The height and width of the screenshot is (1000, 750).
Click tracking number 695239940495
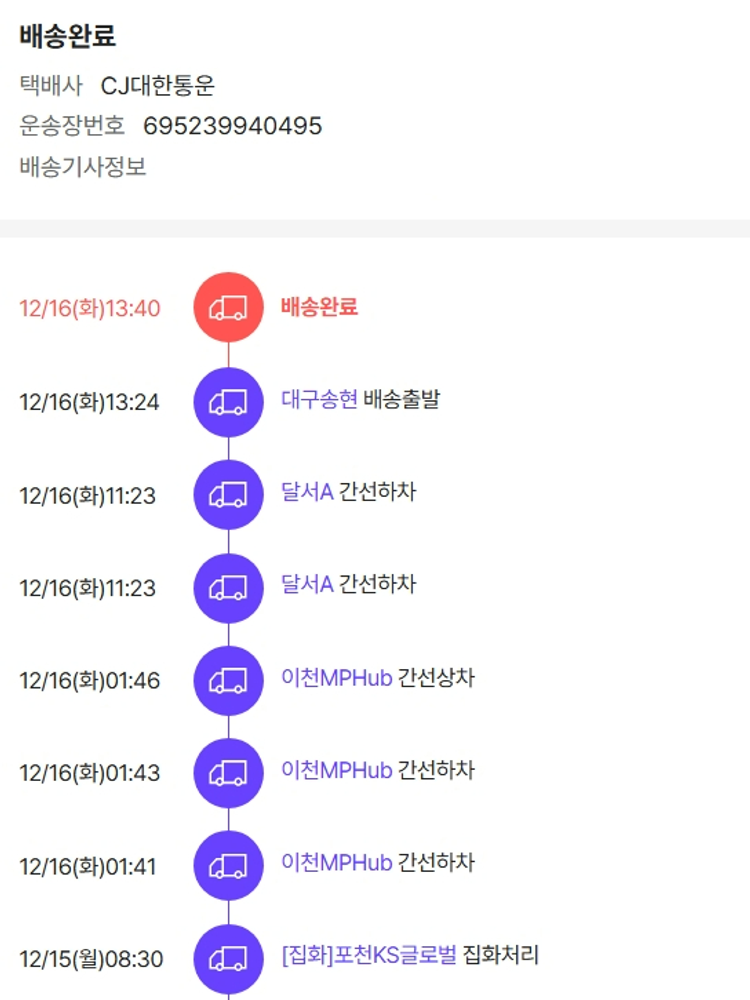[232, 126]
